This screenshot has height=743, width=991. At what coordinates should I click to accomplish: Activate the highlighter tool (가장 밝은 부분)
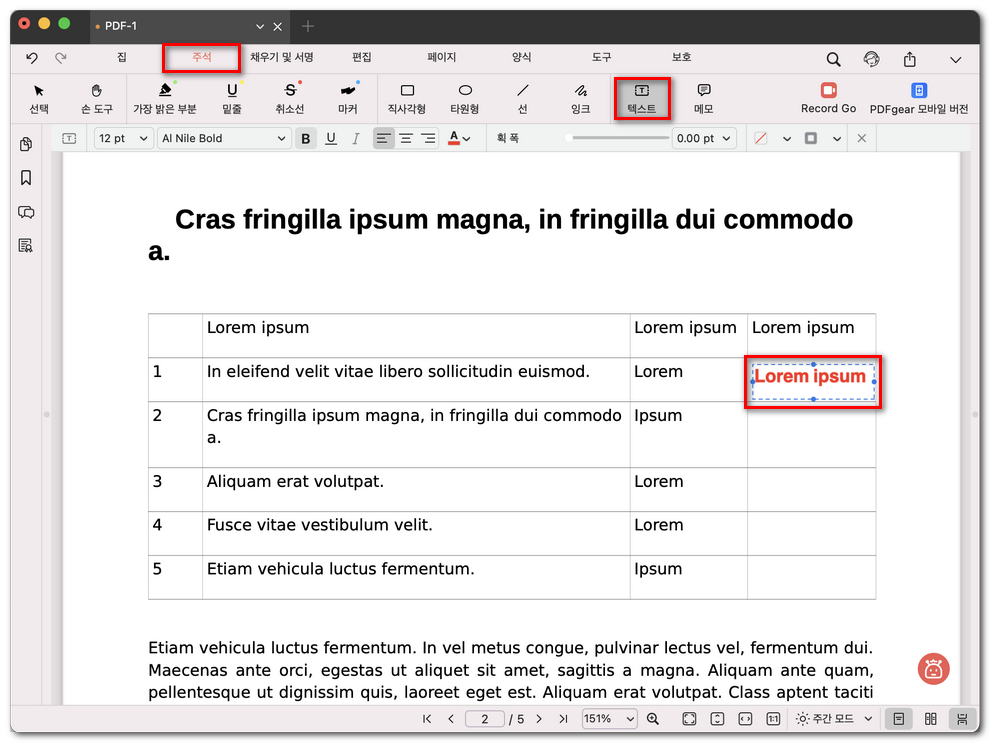pyautogui.click(x=165, y=98)
